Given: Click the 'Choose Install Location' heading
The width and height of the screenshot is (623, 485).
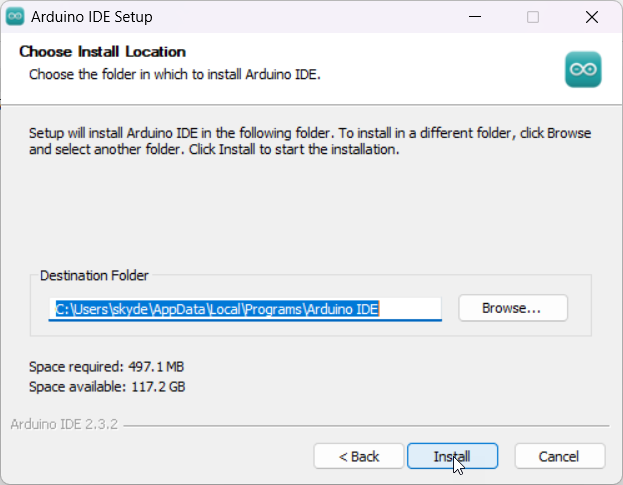Looking at the screenshot, I should point(103,52).
